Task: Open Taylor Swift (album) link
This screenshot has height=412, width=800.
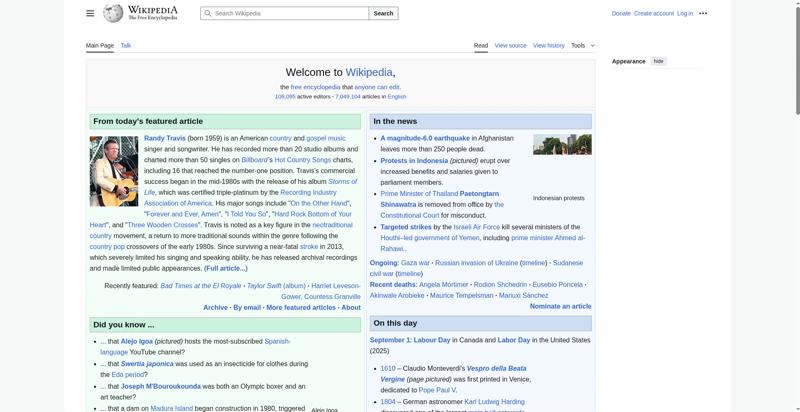Action: (276, 286)
